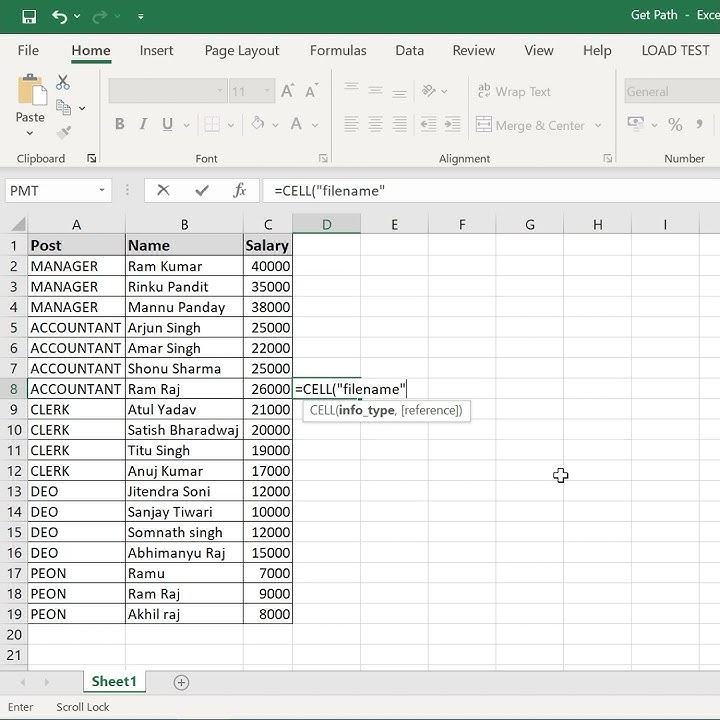Open the General number format dropdown
Viewport: 720px width, 720px height.
tap(672, 91)
